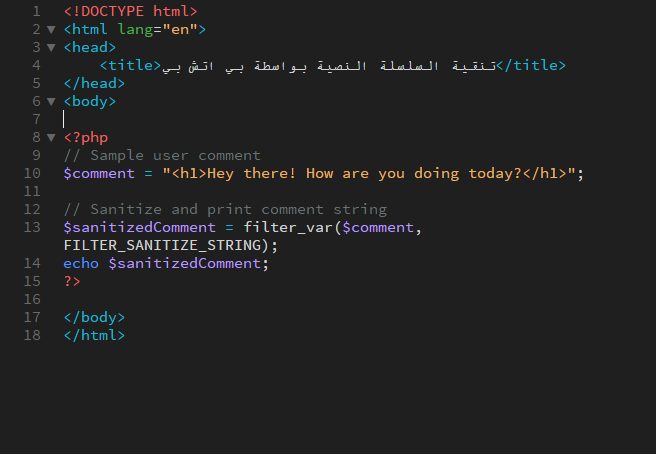Fold the PHP block arrow on line 8
The height and width of the screenshot is (454, 656).
click(x=51, y=138)
